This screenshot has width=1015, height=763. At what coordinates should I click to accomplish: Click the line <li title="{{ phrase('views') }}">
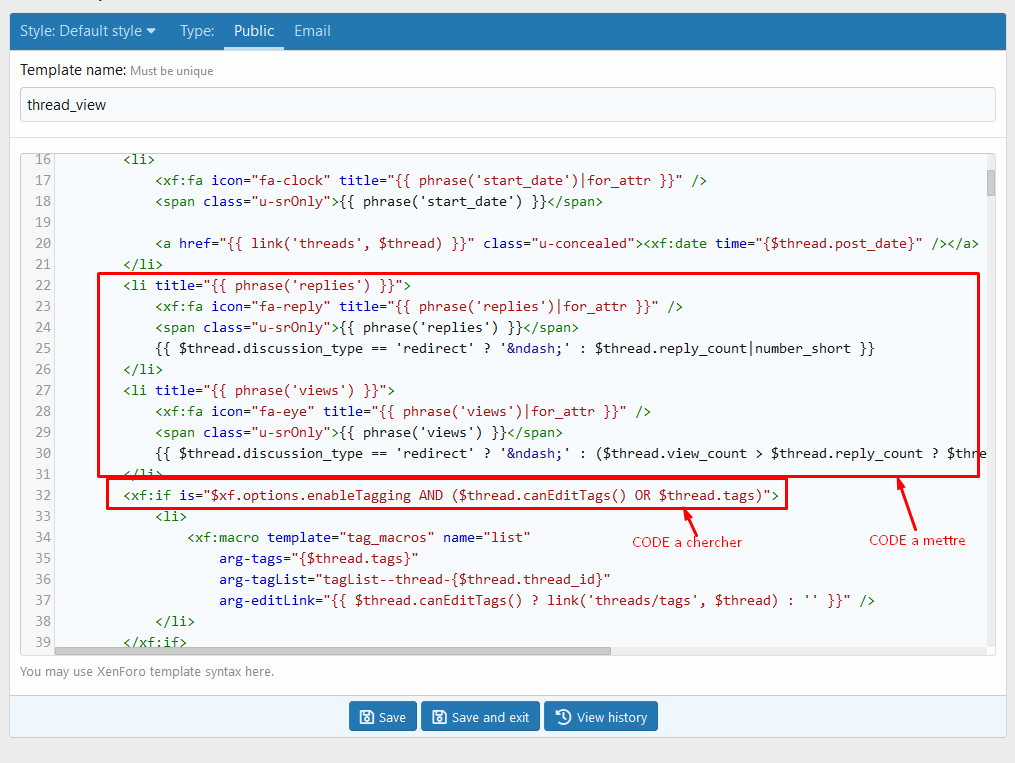259,390
